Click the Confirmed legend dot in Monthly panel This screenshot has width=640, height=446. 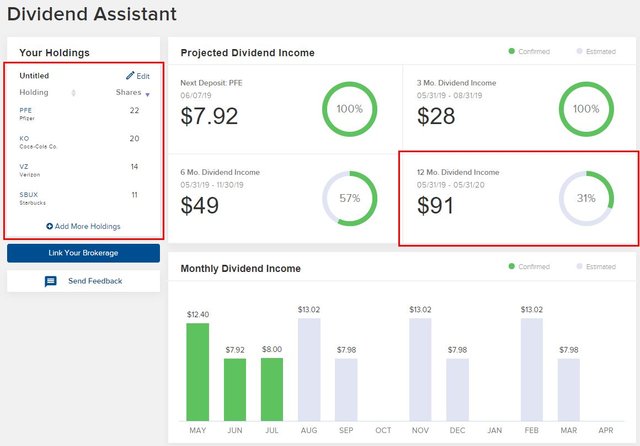coord(511,266)
